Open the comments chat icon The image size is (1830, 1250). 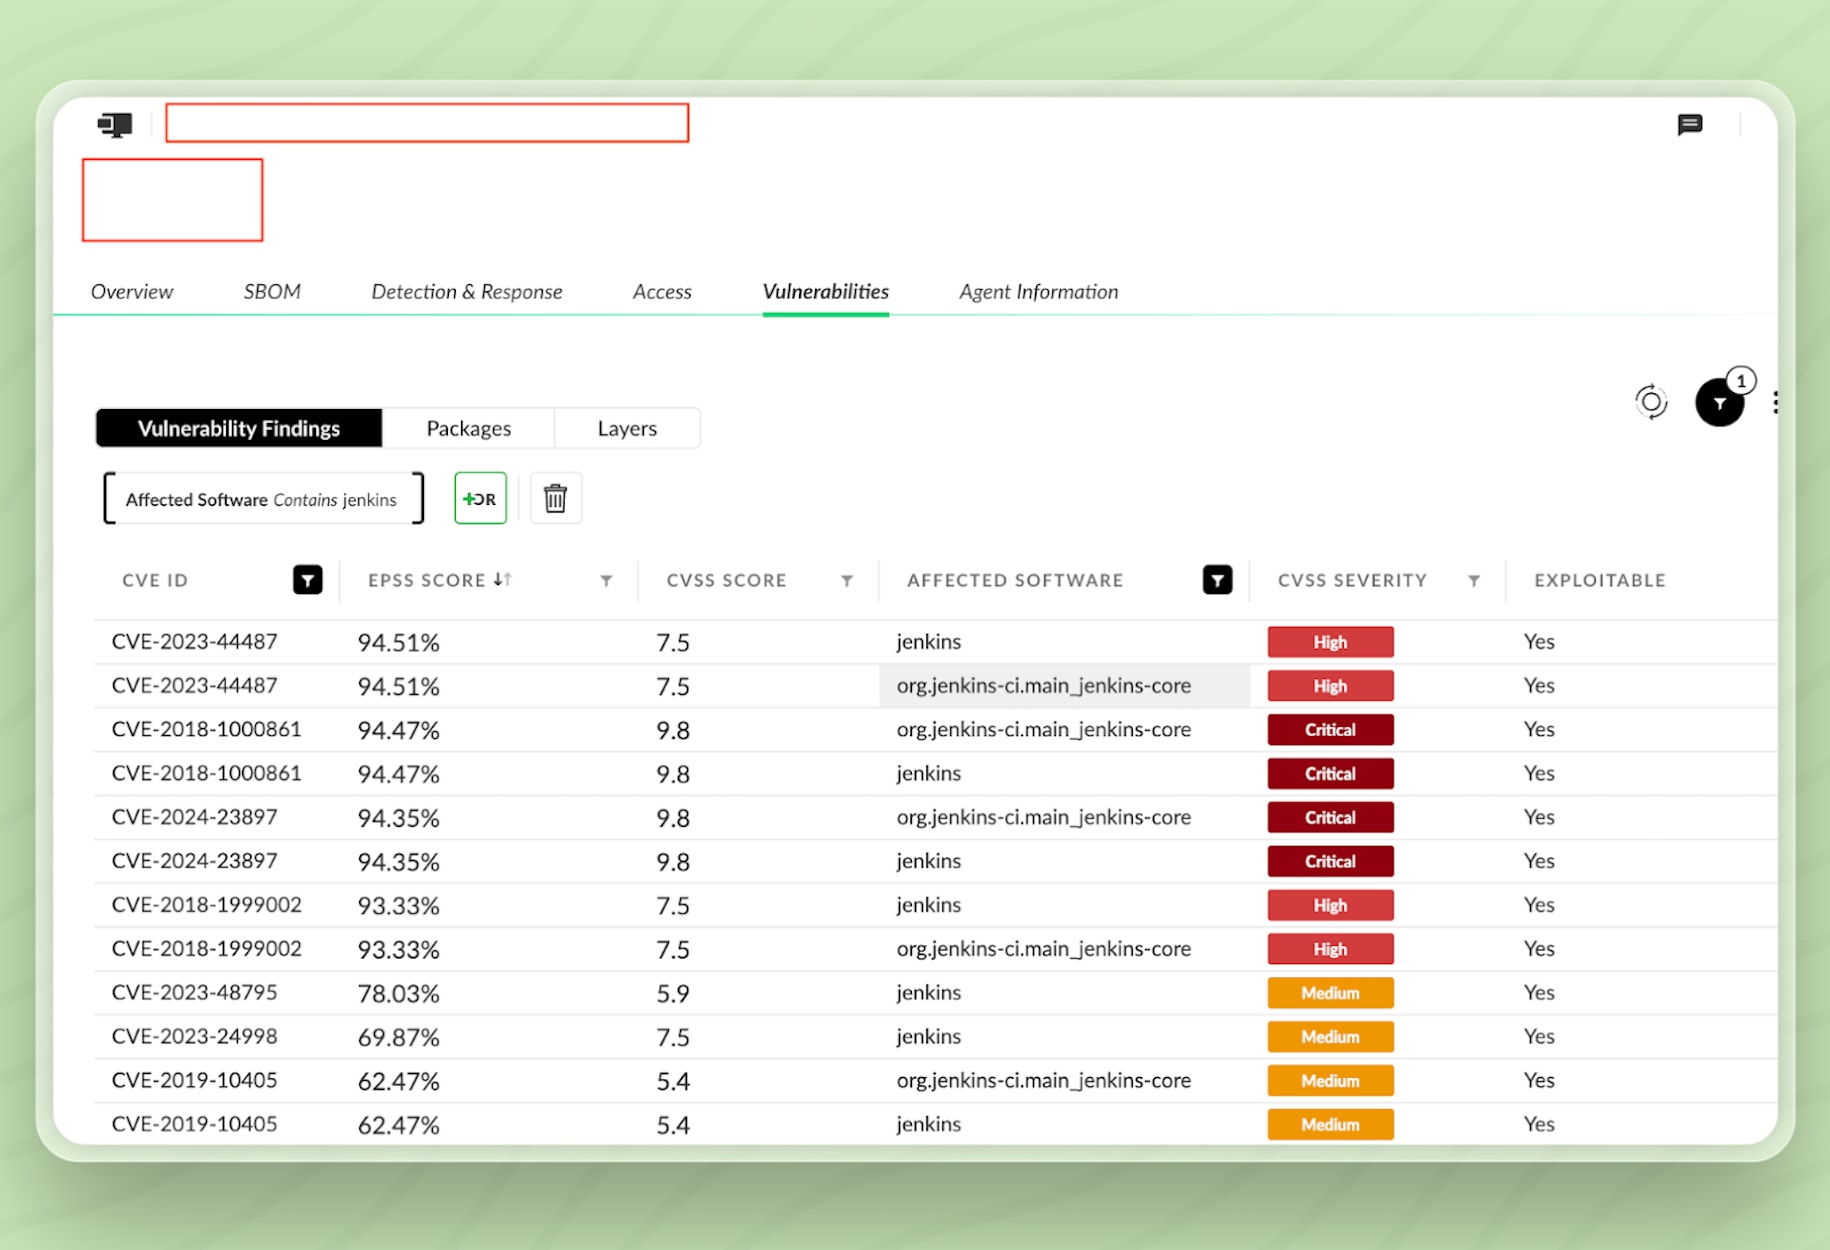[x=1689, y=124]
